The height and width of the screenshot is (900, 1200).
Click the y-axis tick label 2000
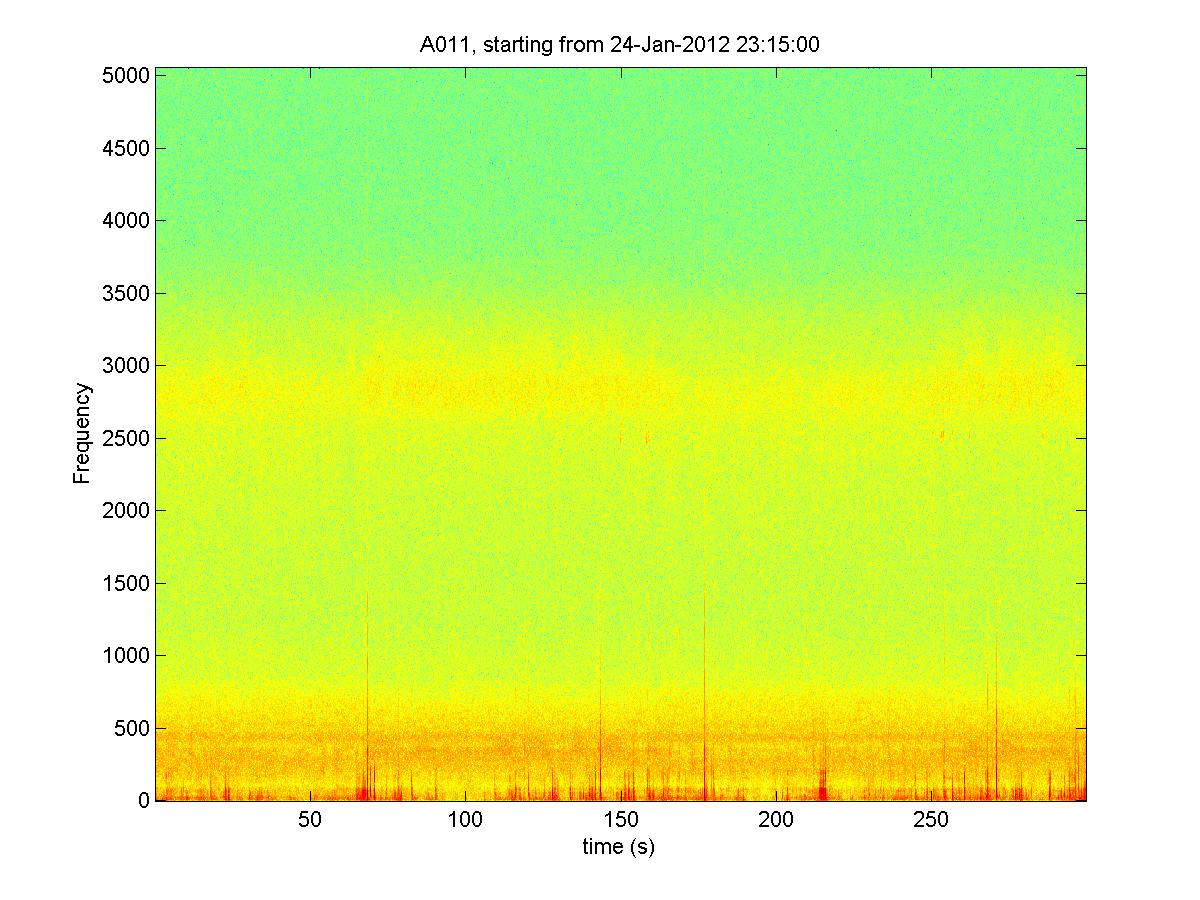126,511
